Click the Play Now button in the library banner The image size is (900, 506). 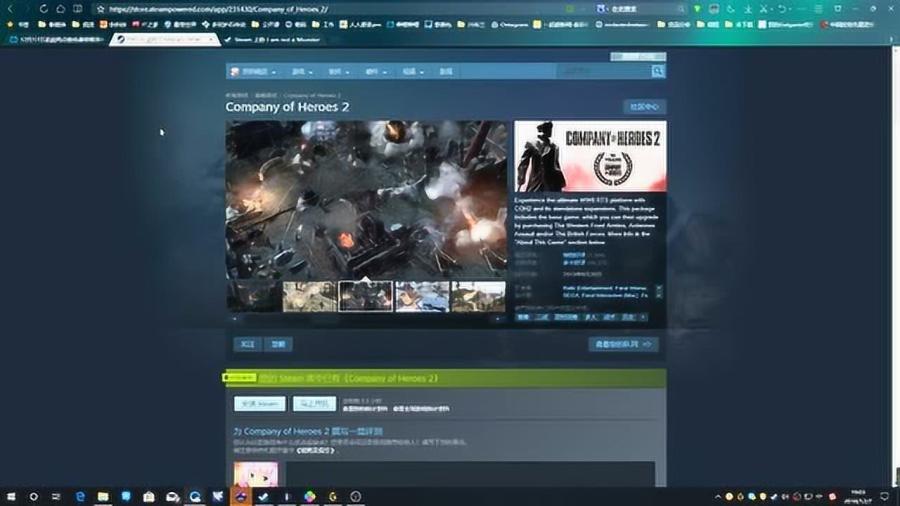point(314,404)
